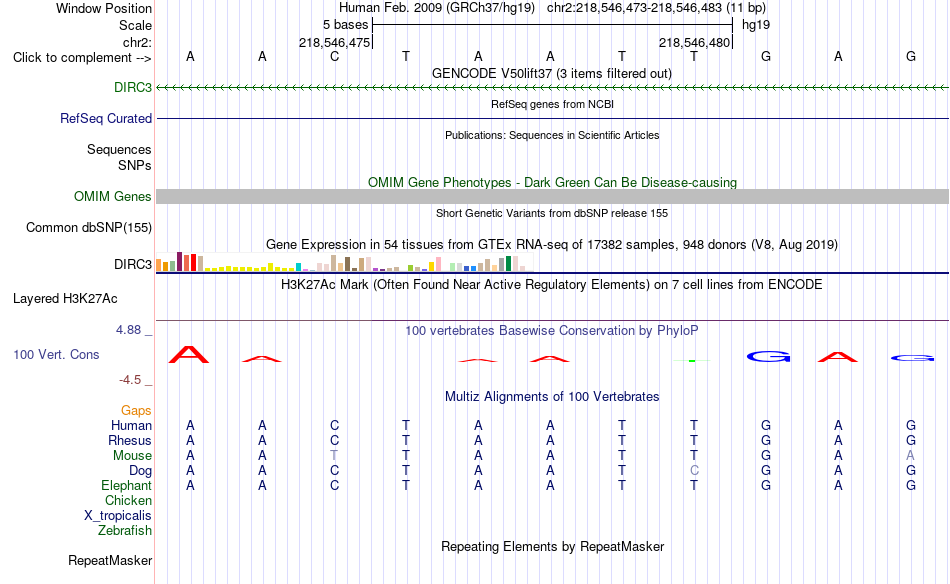Click the 'Common dbSNP(155)' track label

[88, 228]
